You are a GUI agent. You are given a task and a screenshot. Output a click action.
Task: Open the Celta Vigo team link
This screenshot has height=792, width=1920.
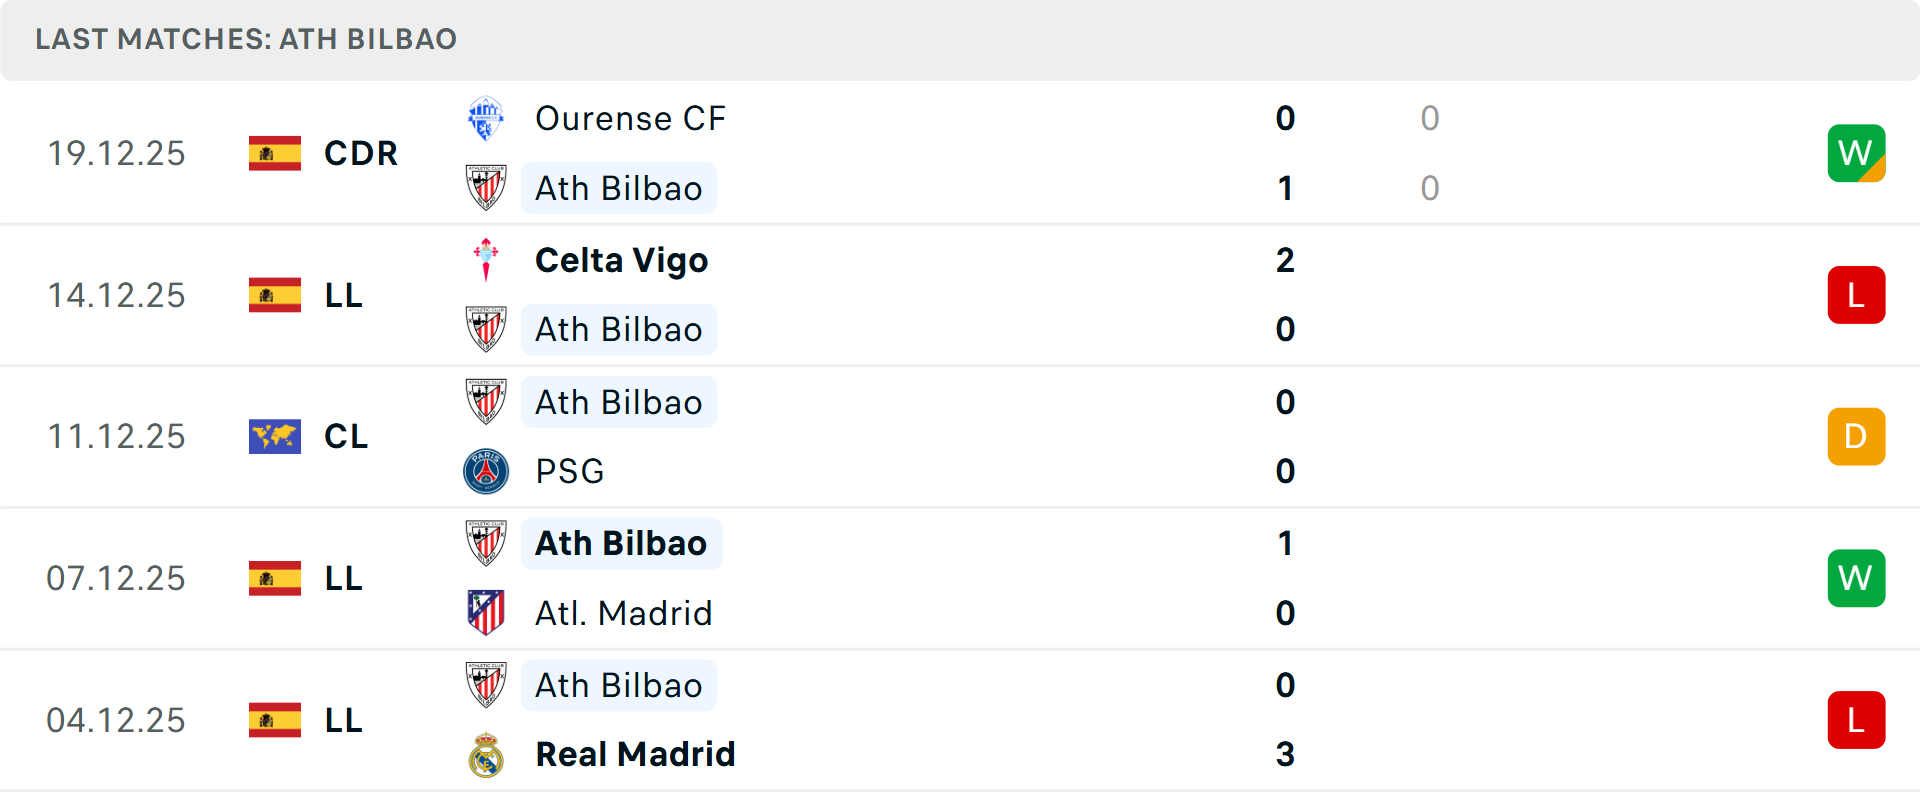(x=621, y=260)
